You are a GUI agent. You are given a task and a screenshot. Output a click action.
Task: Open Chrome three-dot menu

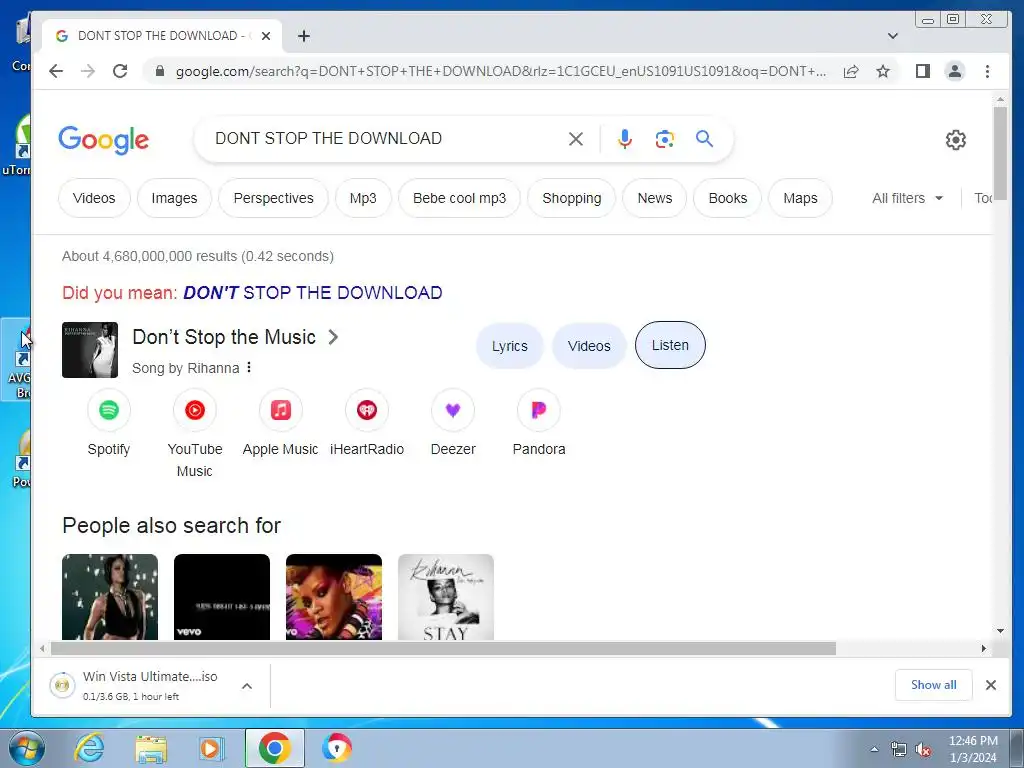pyautogui.click(x=987, y=71)
